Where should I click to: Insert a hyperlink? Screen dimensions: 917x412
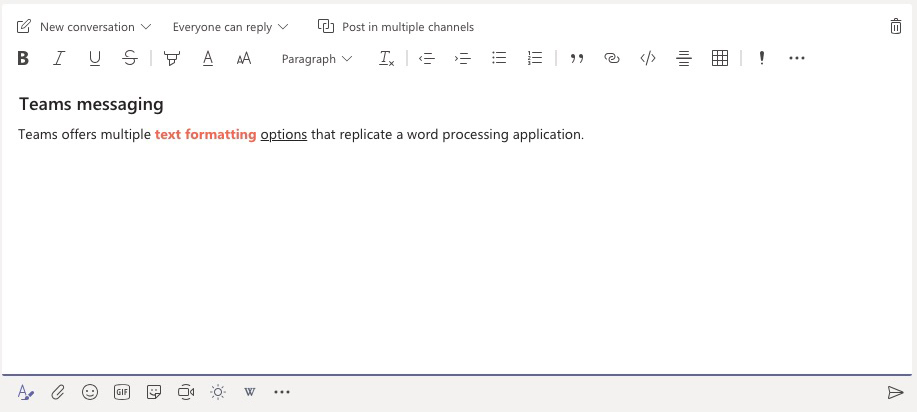coord(612,58)
